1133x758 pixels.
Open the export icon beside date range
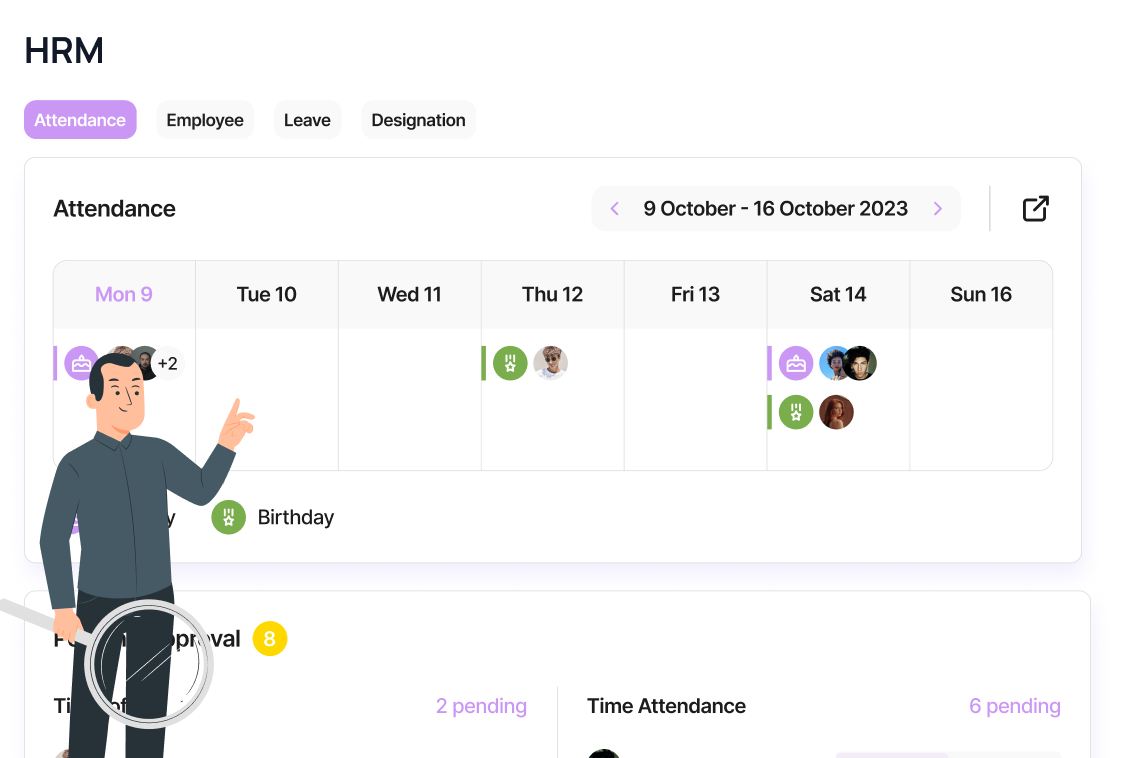pos(1035,209)
